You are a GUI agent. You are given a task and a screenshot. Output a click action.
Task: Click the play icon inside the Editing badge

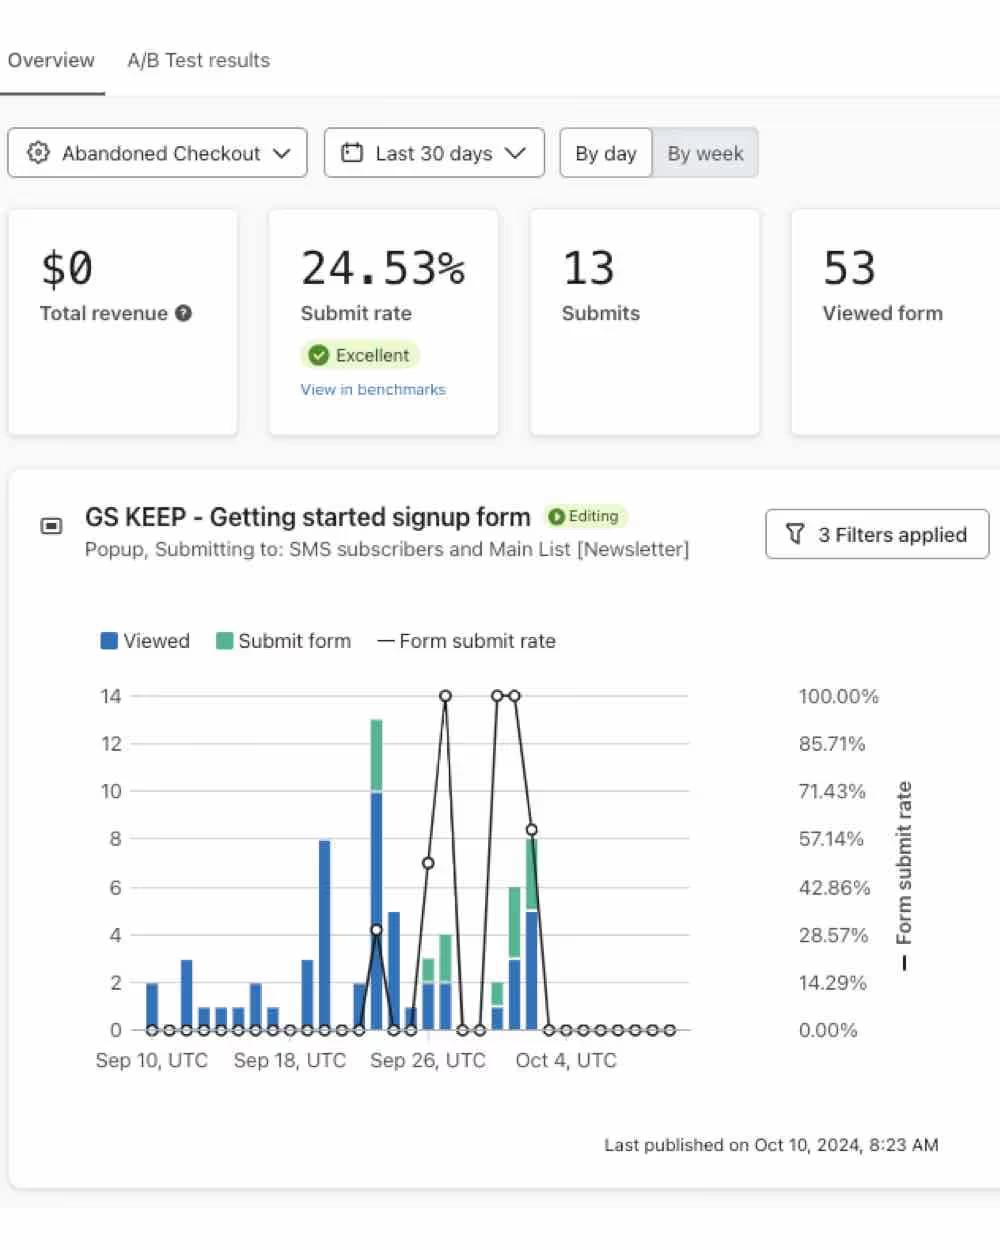click(x=559, y=516)
